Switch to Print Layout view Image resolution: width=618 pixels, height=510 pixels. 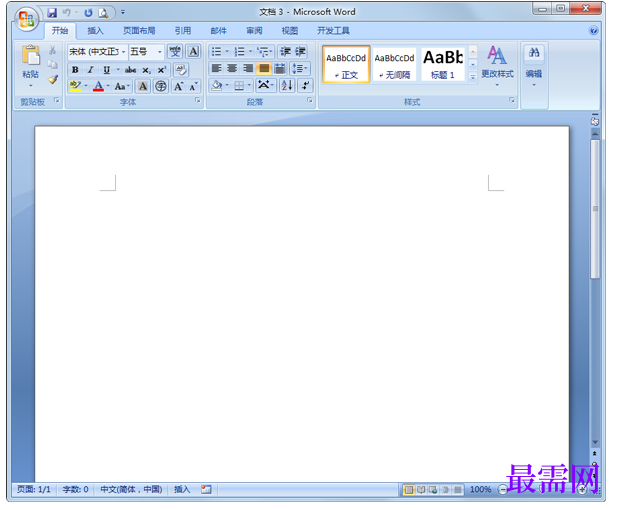(x=409, y=490)
